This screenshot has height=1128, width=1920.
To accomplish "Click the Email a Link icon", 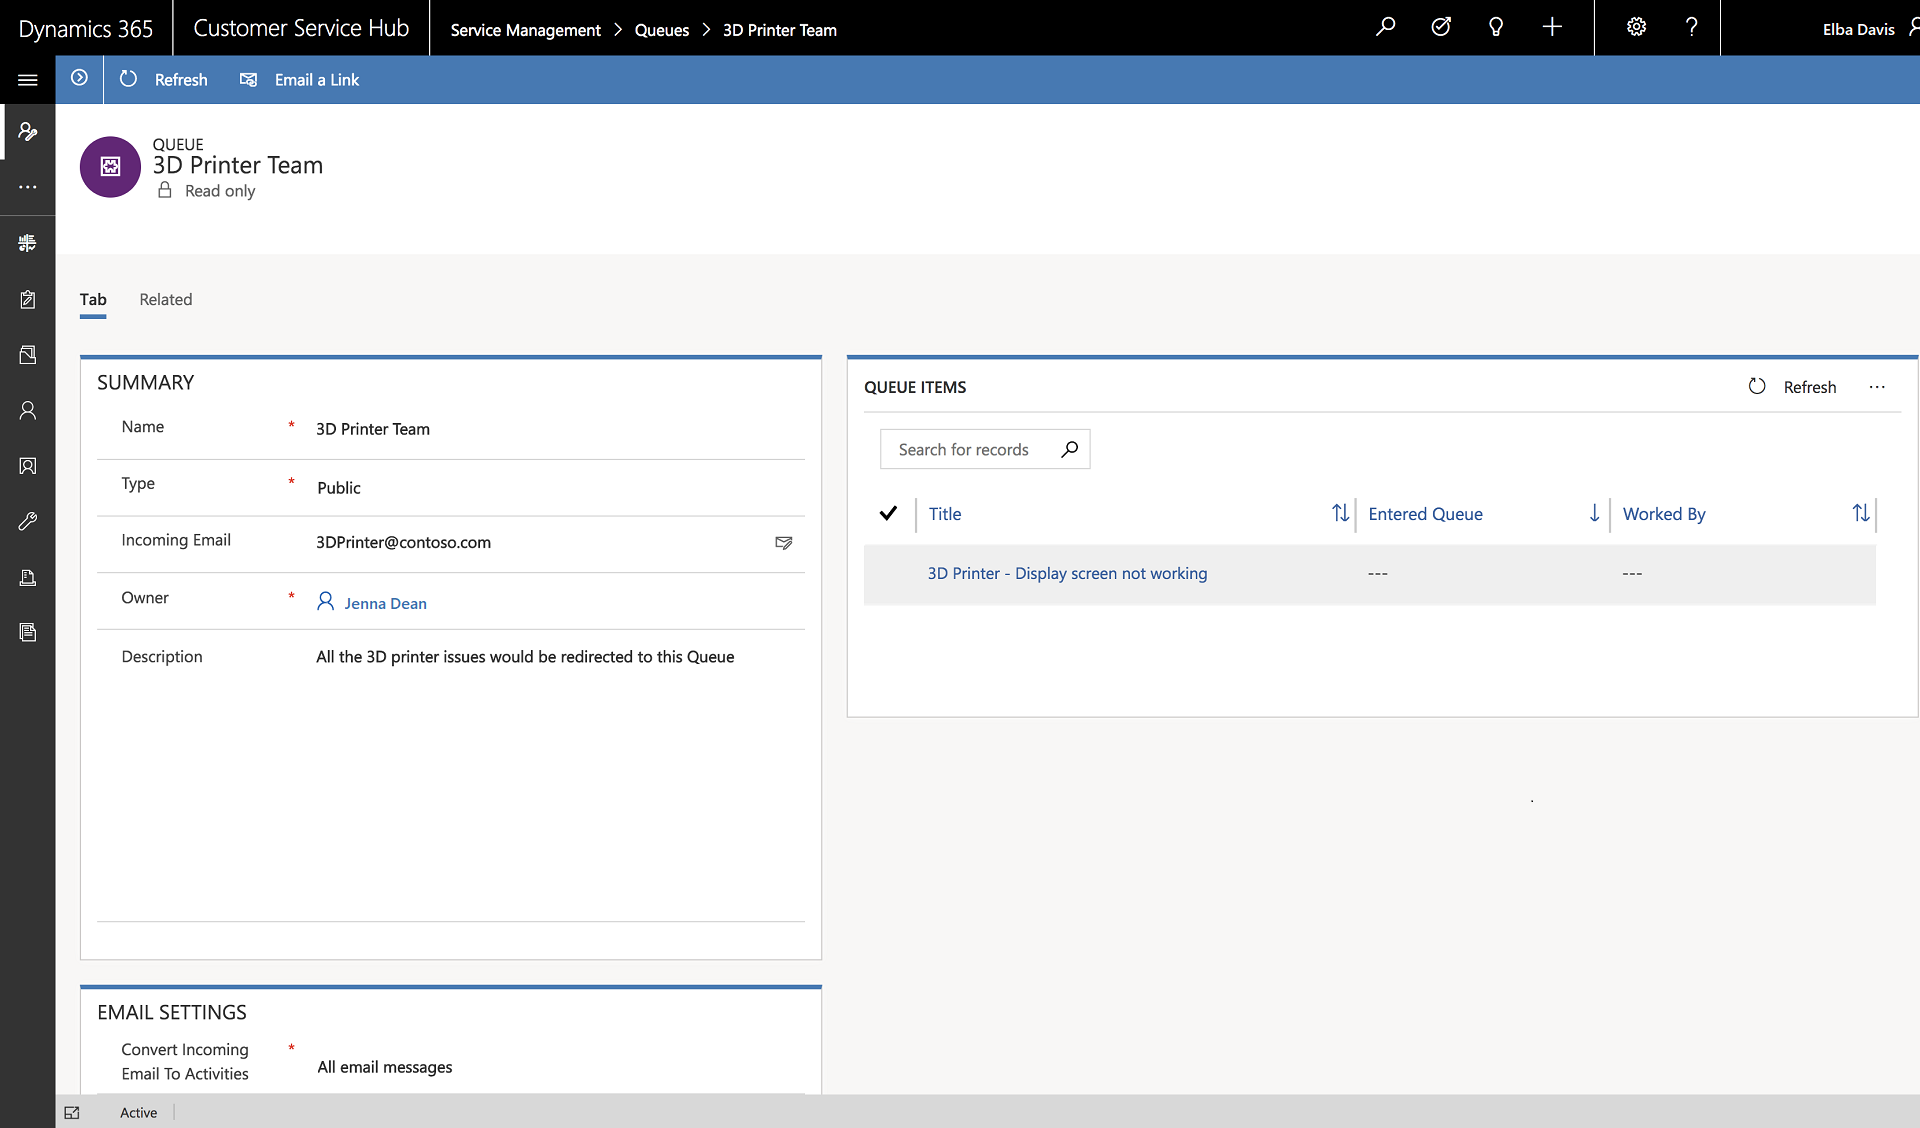I will 248,79.
